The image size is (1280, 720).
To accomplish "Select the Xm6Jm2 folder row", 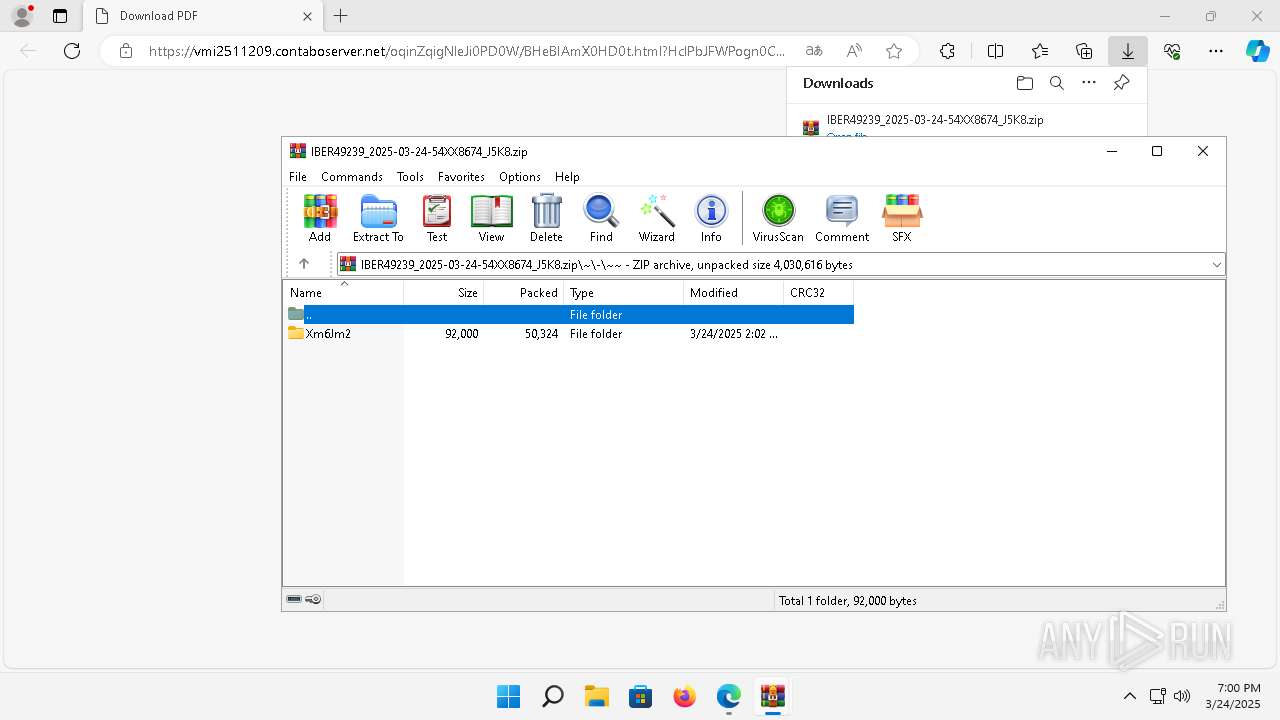I will point(569,334).
